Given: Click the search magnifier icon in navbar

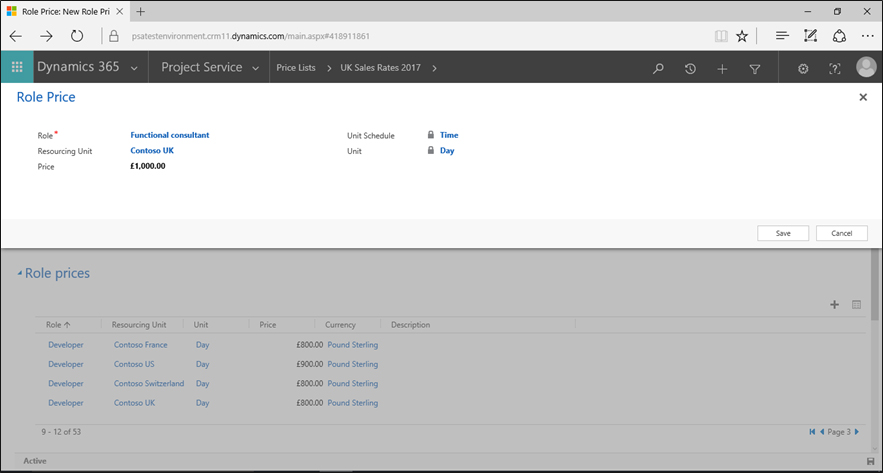Looking at the screenshot, I should tap(658, 68).
